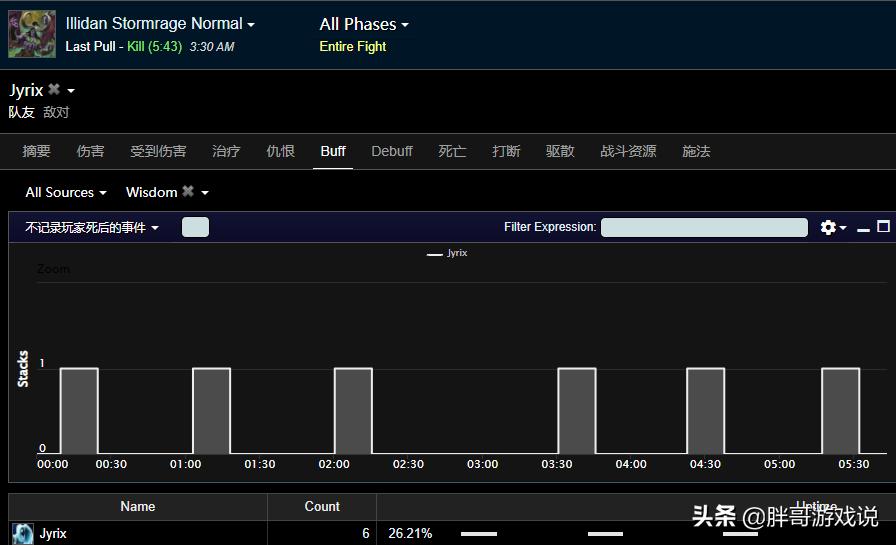Open the 治疗 tab
Image resolution: width=896 pixels, height=545 pixels.
tap(226, 151)
